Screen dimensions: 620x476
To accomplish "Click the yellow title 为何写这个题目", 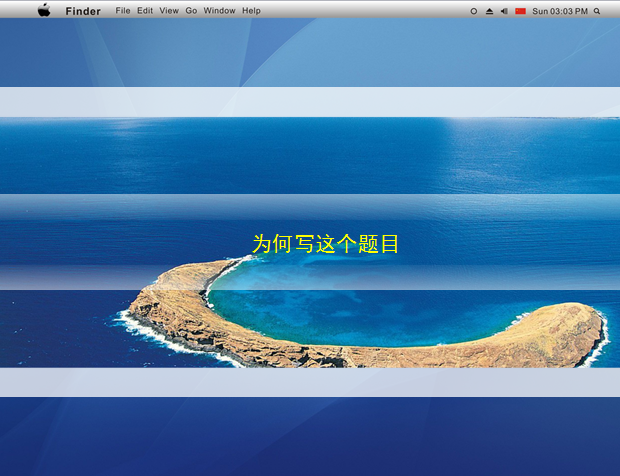I will tap(325, 244).
